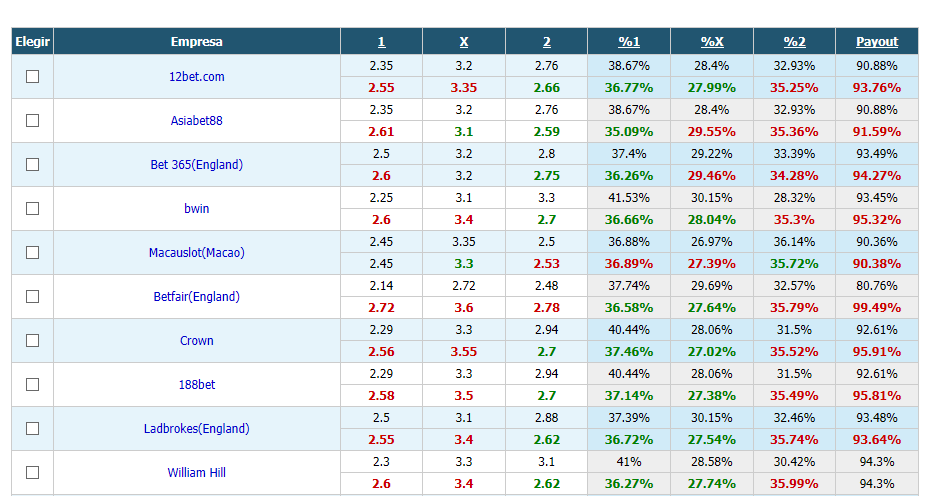Click Betfair current draw odds 3.6

464,308
